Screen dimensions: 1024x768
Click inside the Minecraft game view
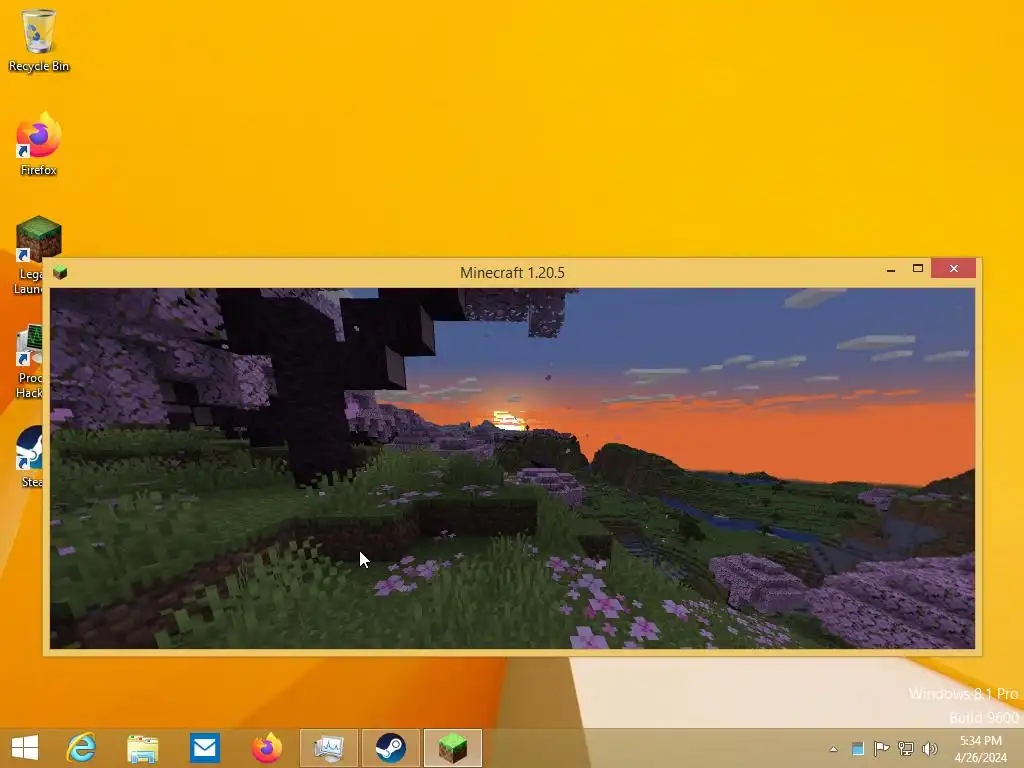pos(512,468)
